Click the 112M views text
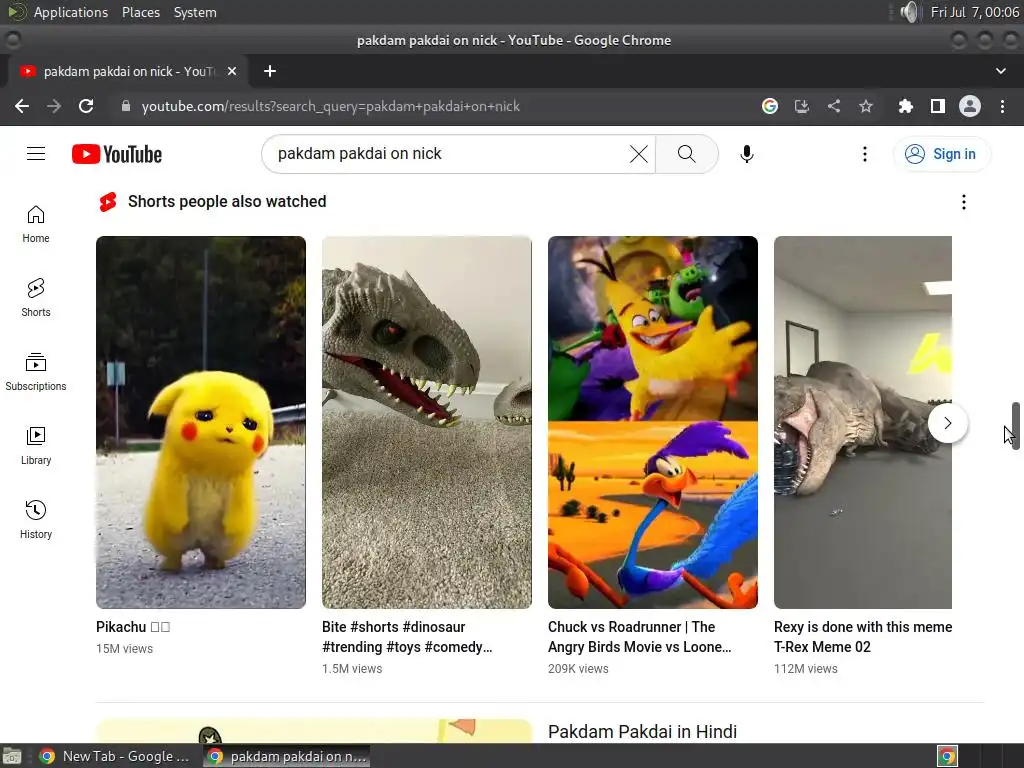Viewport: 1024px width, 768px height. point(805,669)
